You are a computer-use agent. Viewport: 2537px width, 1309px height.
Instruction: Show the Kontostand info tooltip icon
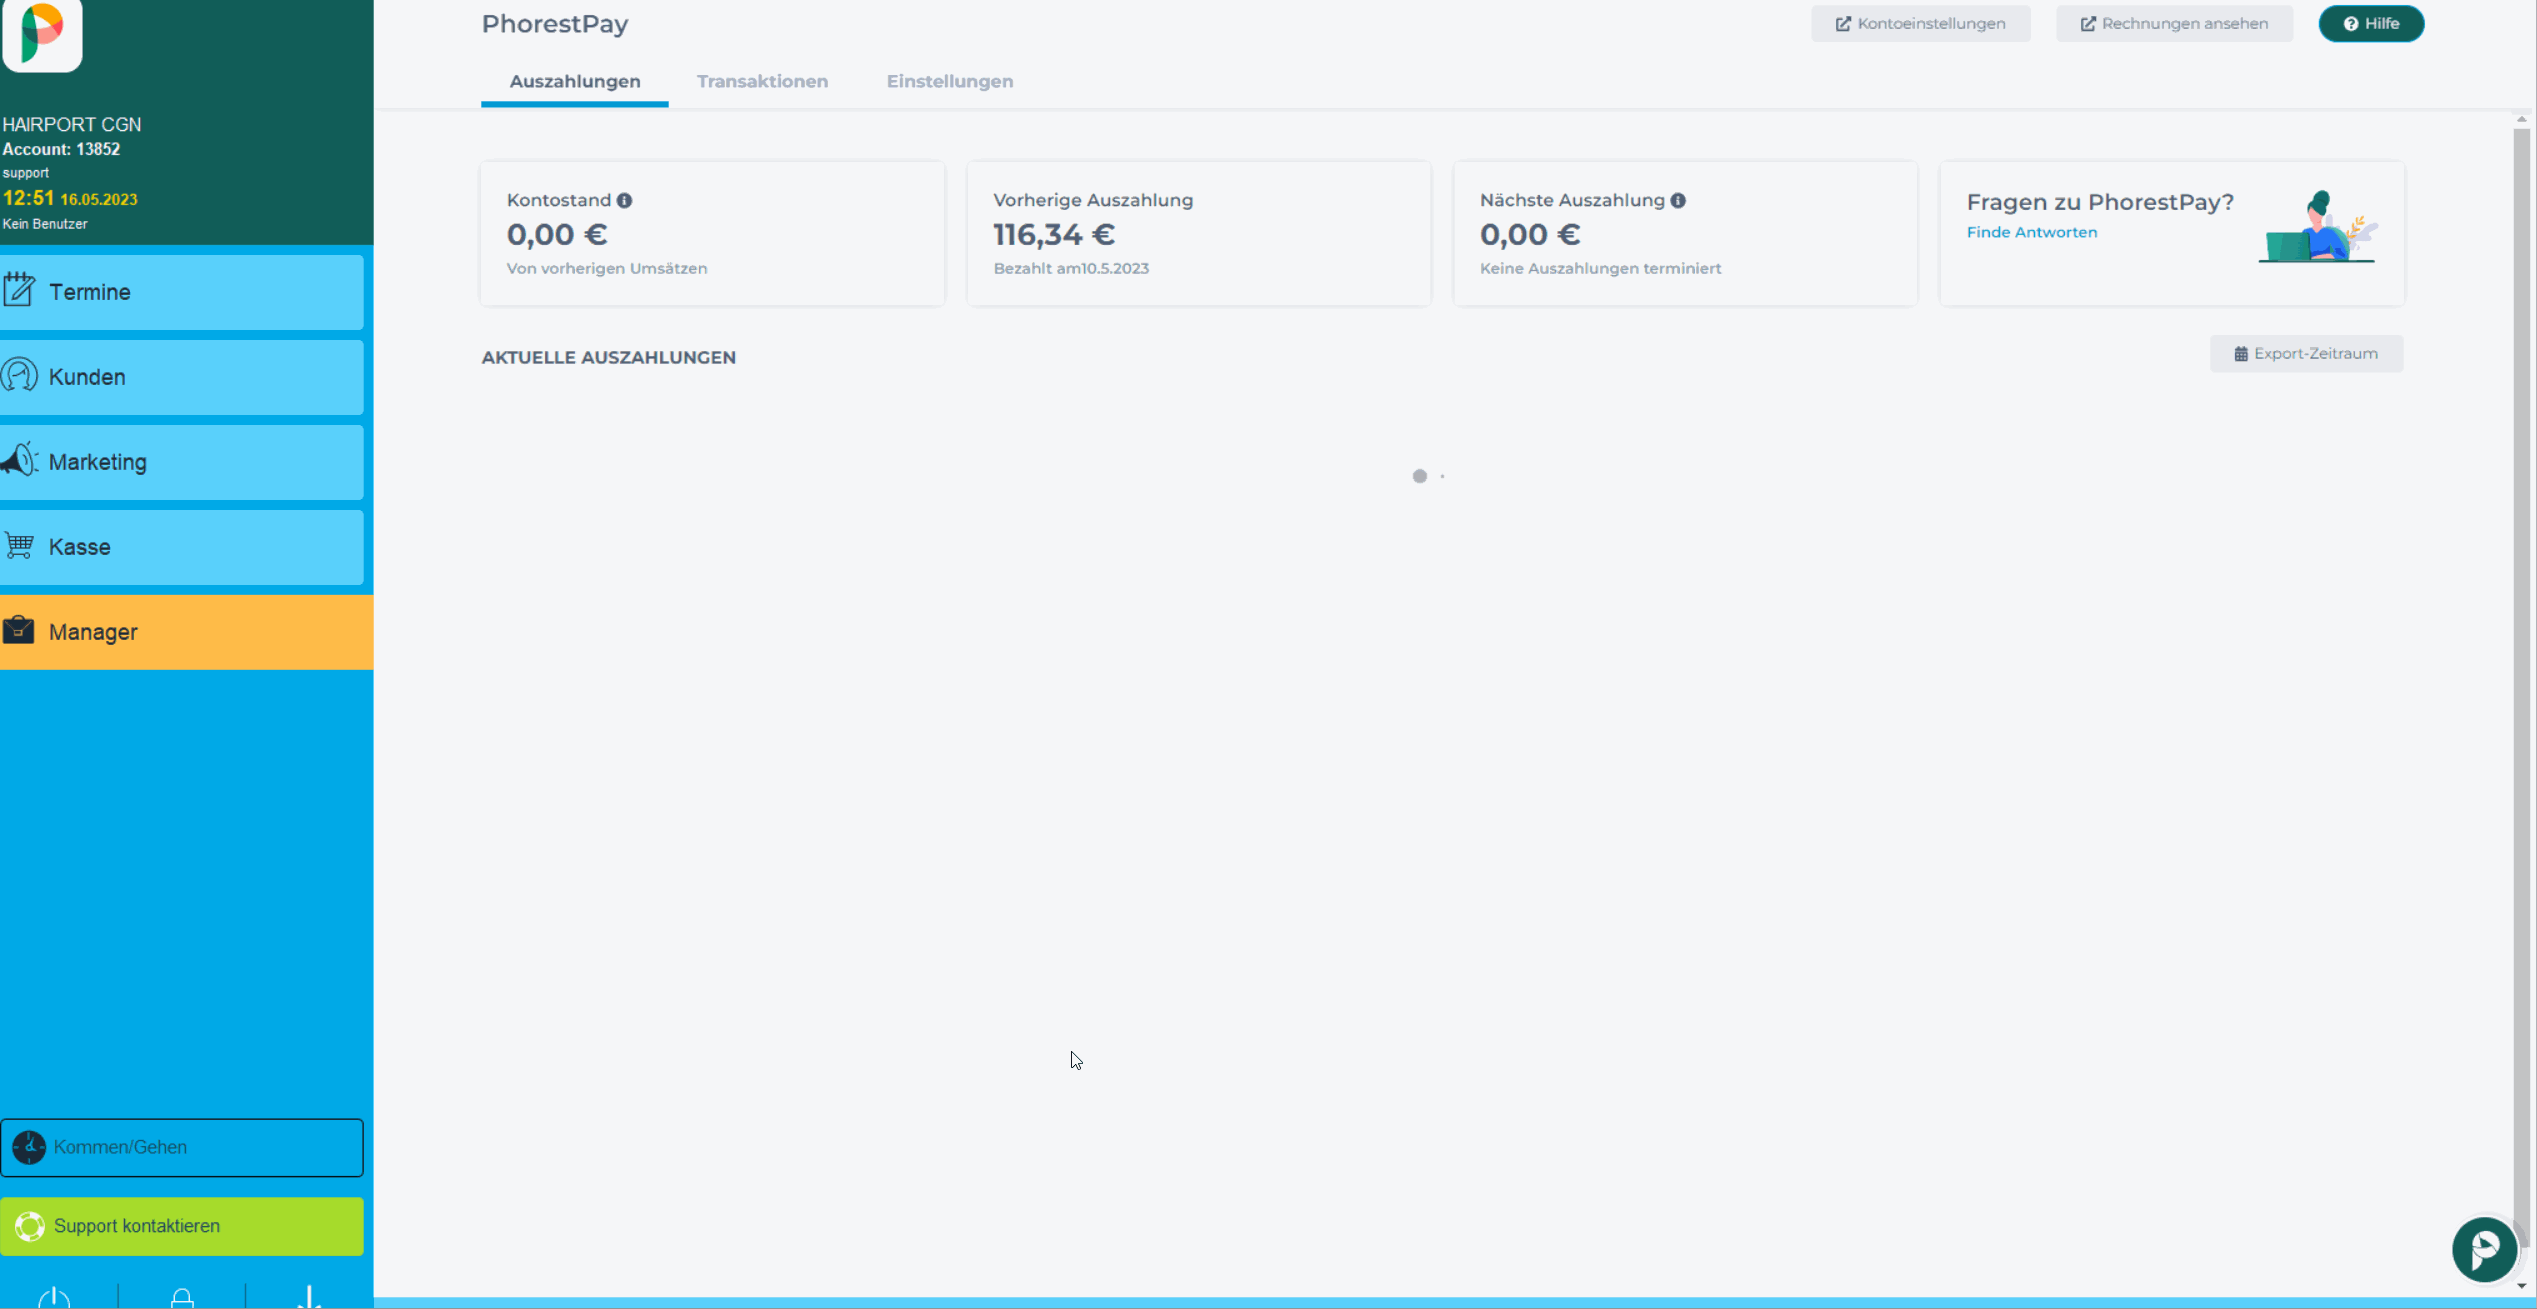click(x=624, y=200)
